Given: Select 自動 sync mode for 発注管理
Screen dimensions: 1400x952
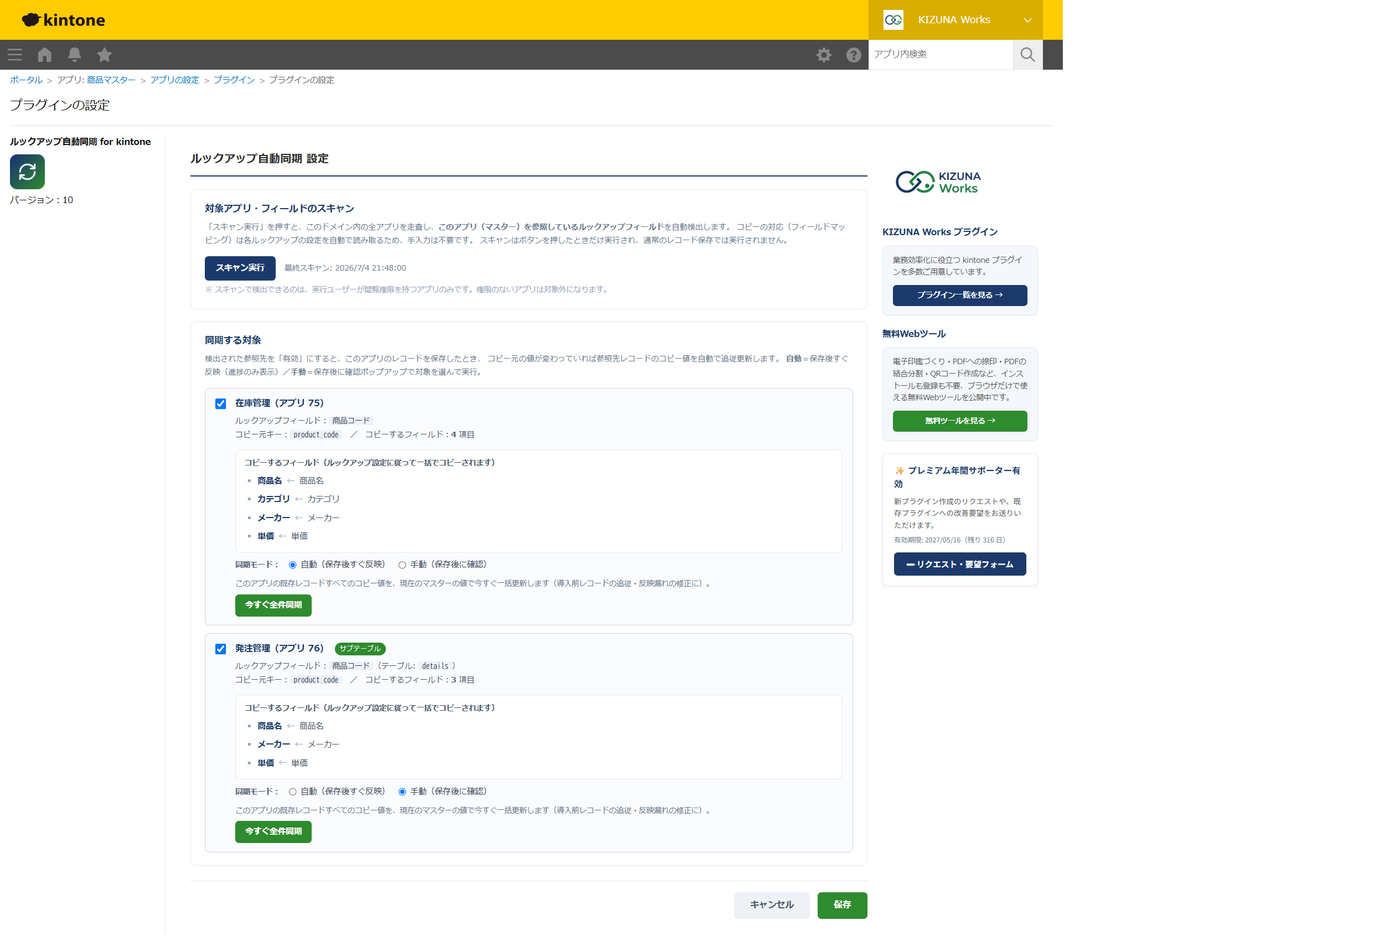Looking at the screenshot, I should (x=292, y=792).
